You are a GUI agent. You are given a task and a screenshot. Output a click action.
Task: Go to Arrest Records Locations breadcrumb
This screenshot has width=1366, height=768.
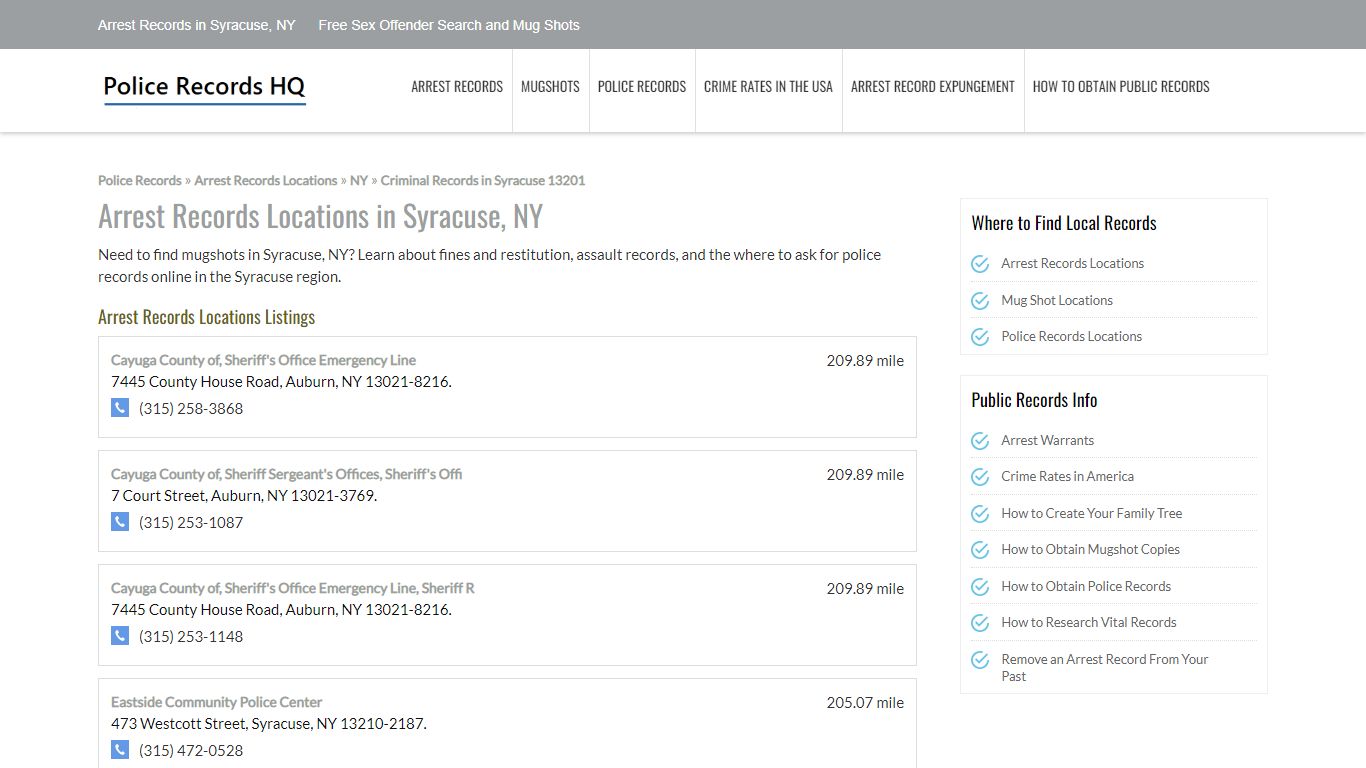(x=266, y=180)
